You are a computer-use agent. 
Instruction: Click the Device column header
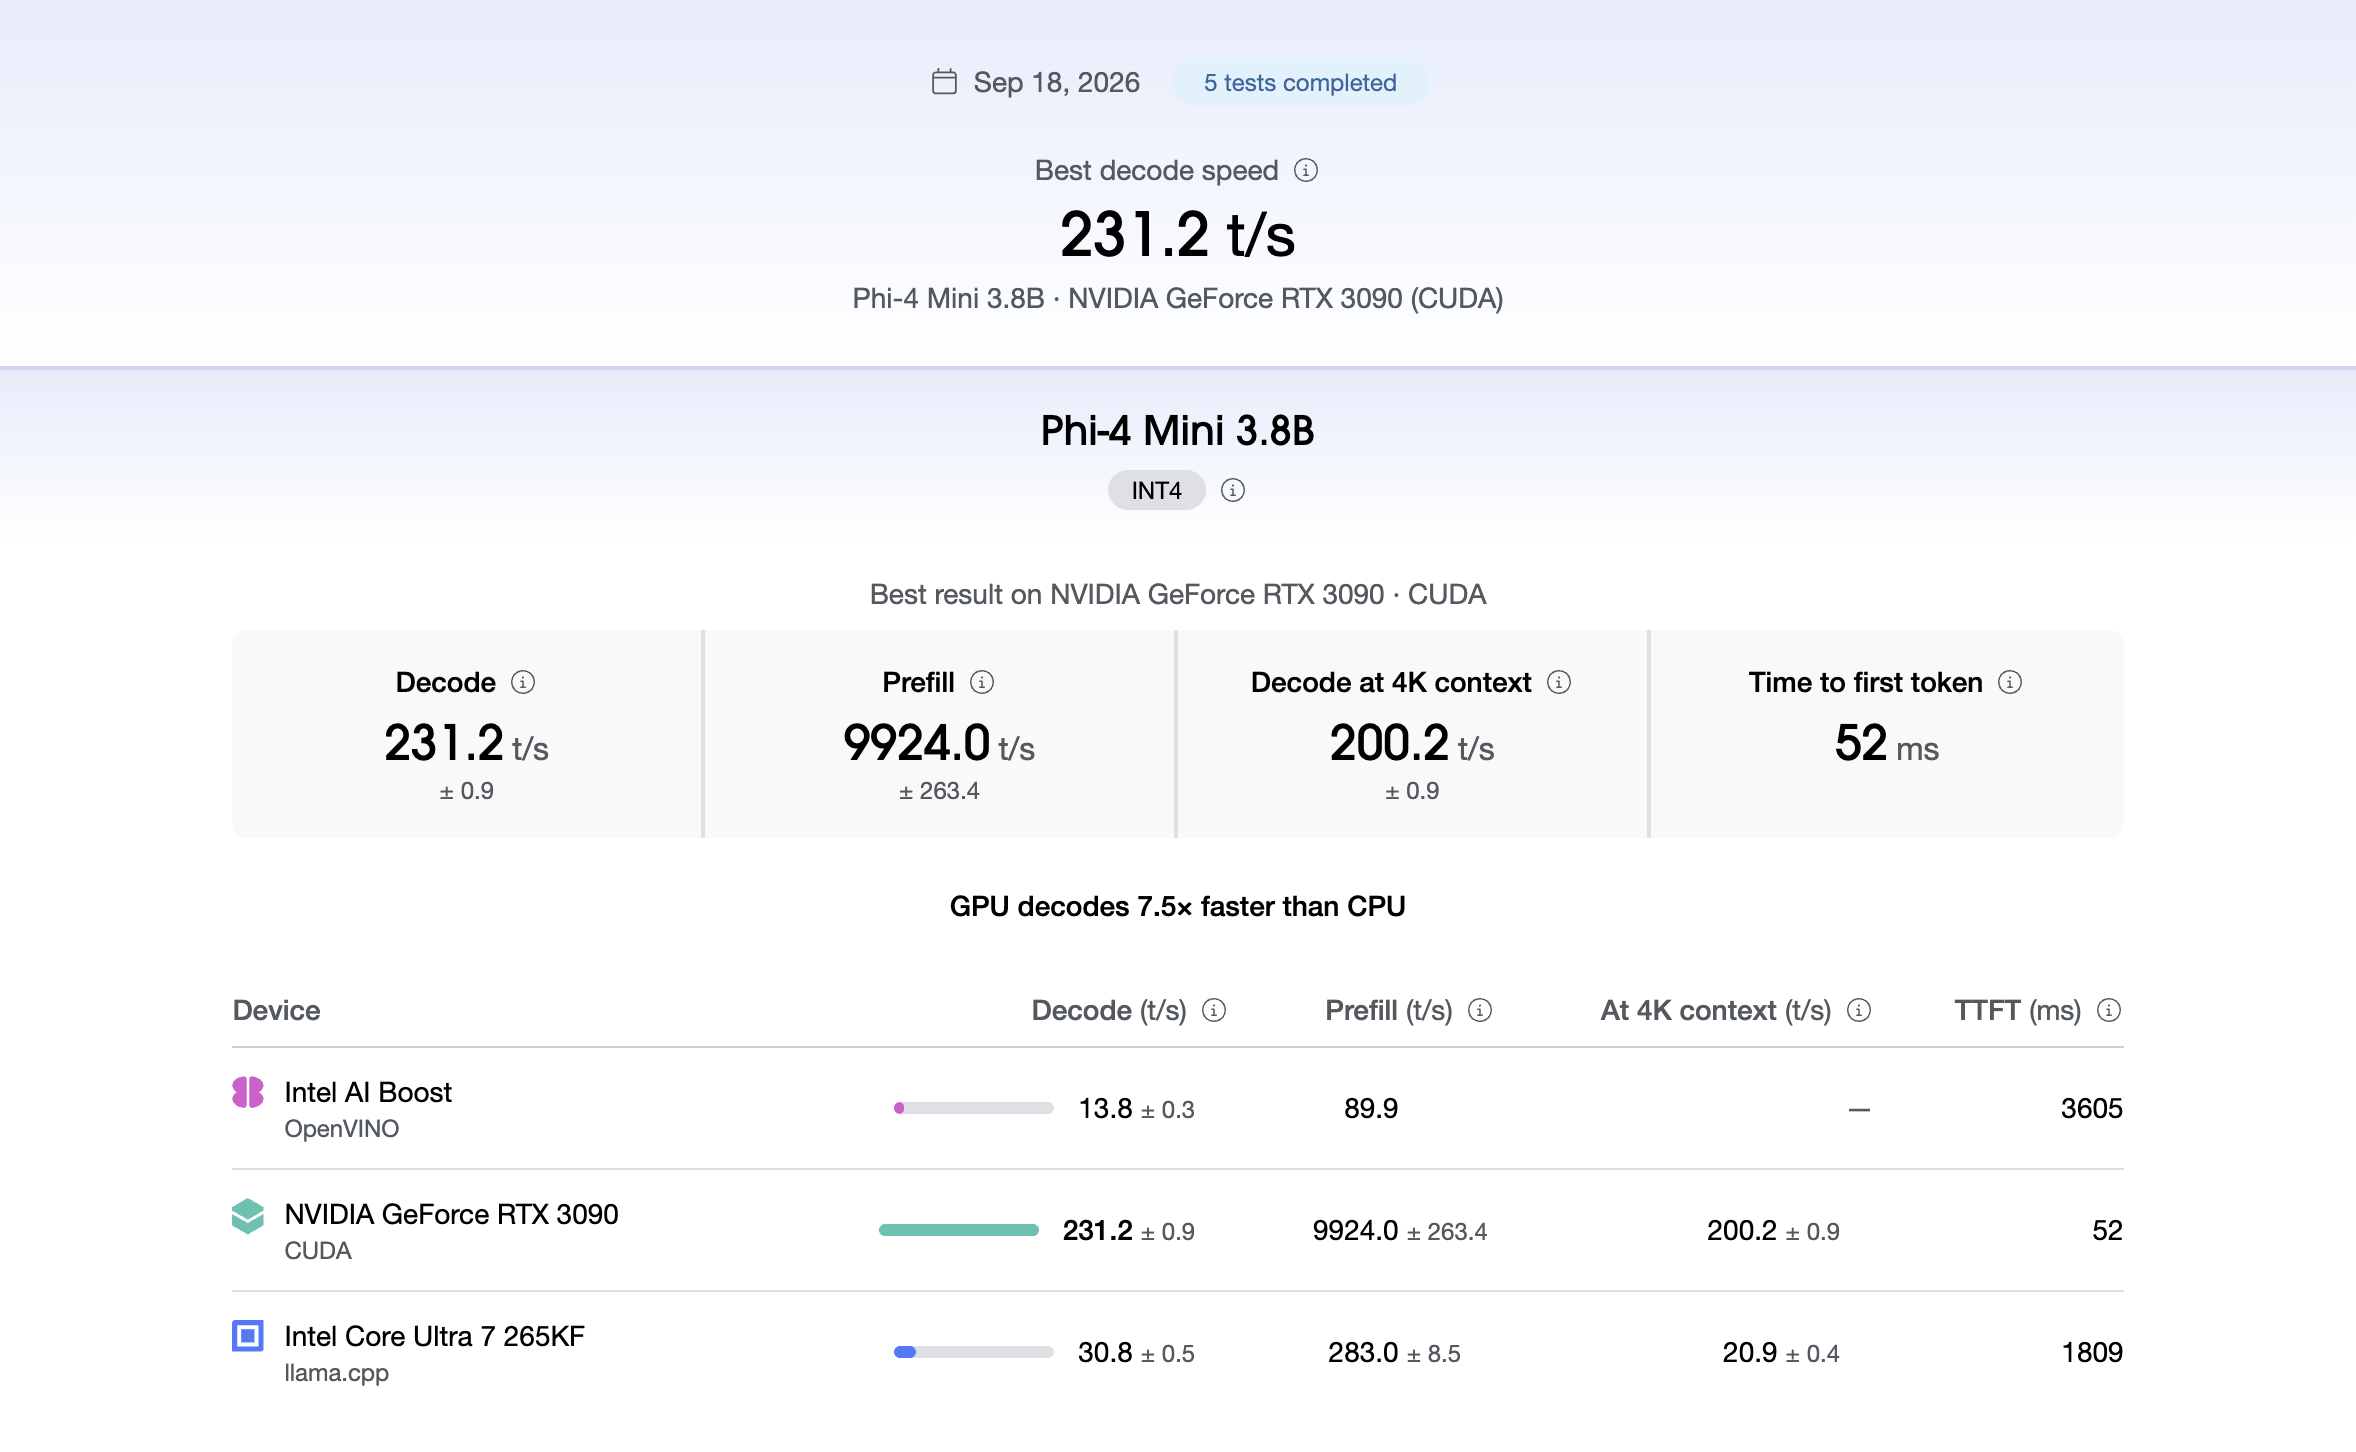(x=276, y=1010)
